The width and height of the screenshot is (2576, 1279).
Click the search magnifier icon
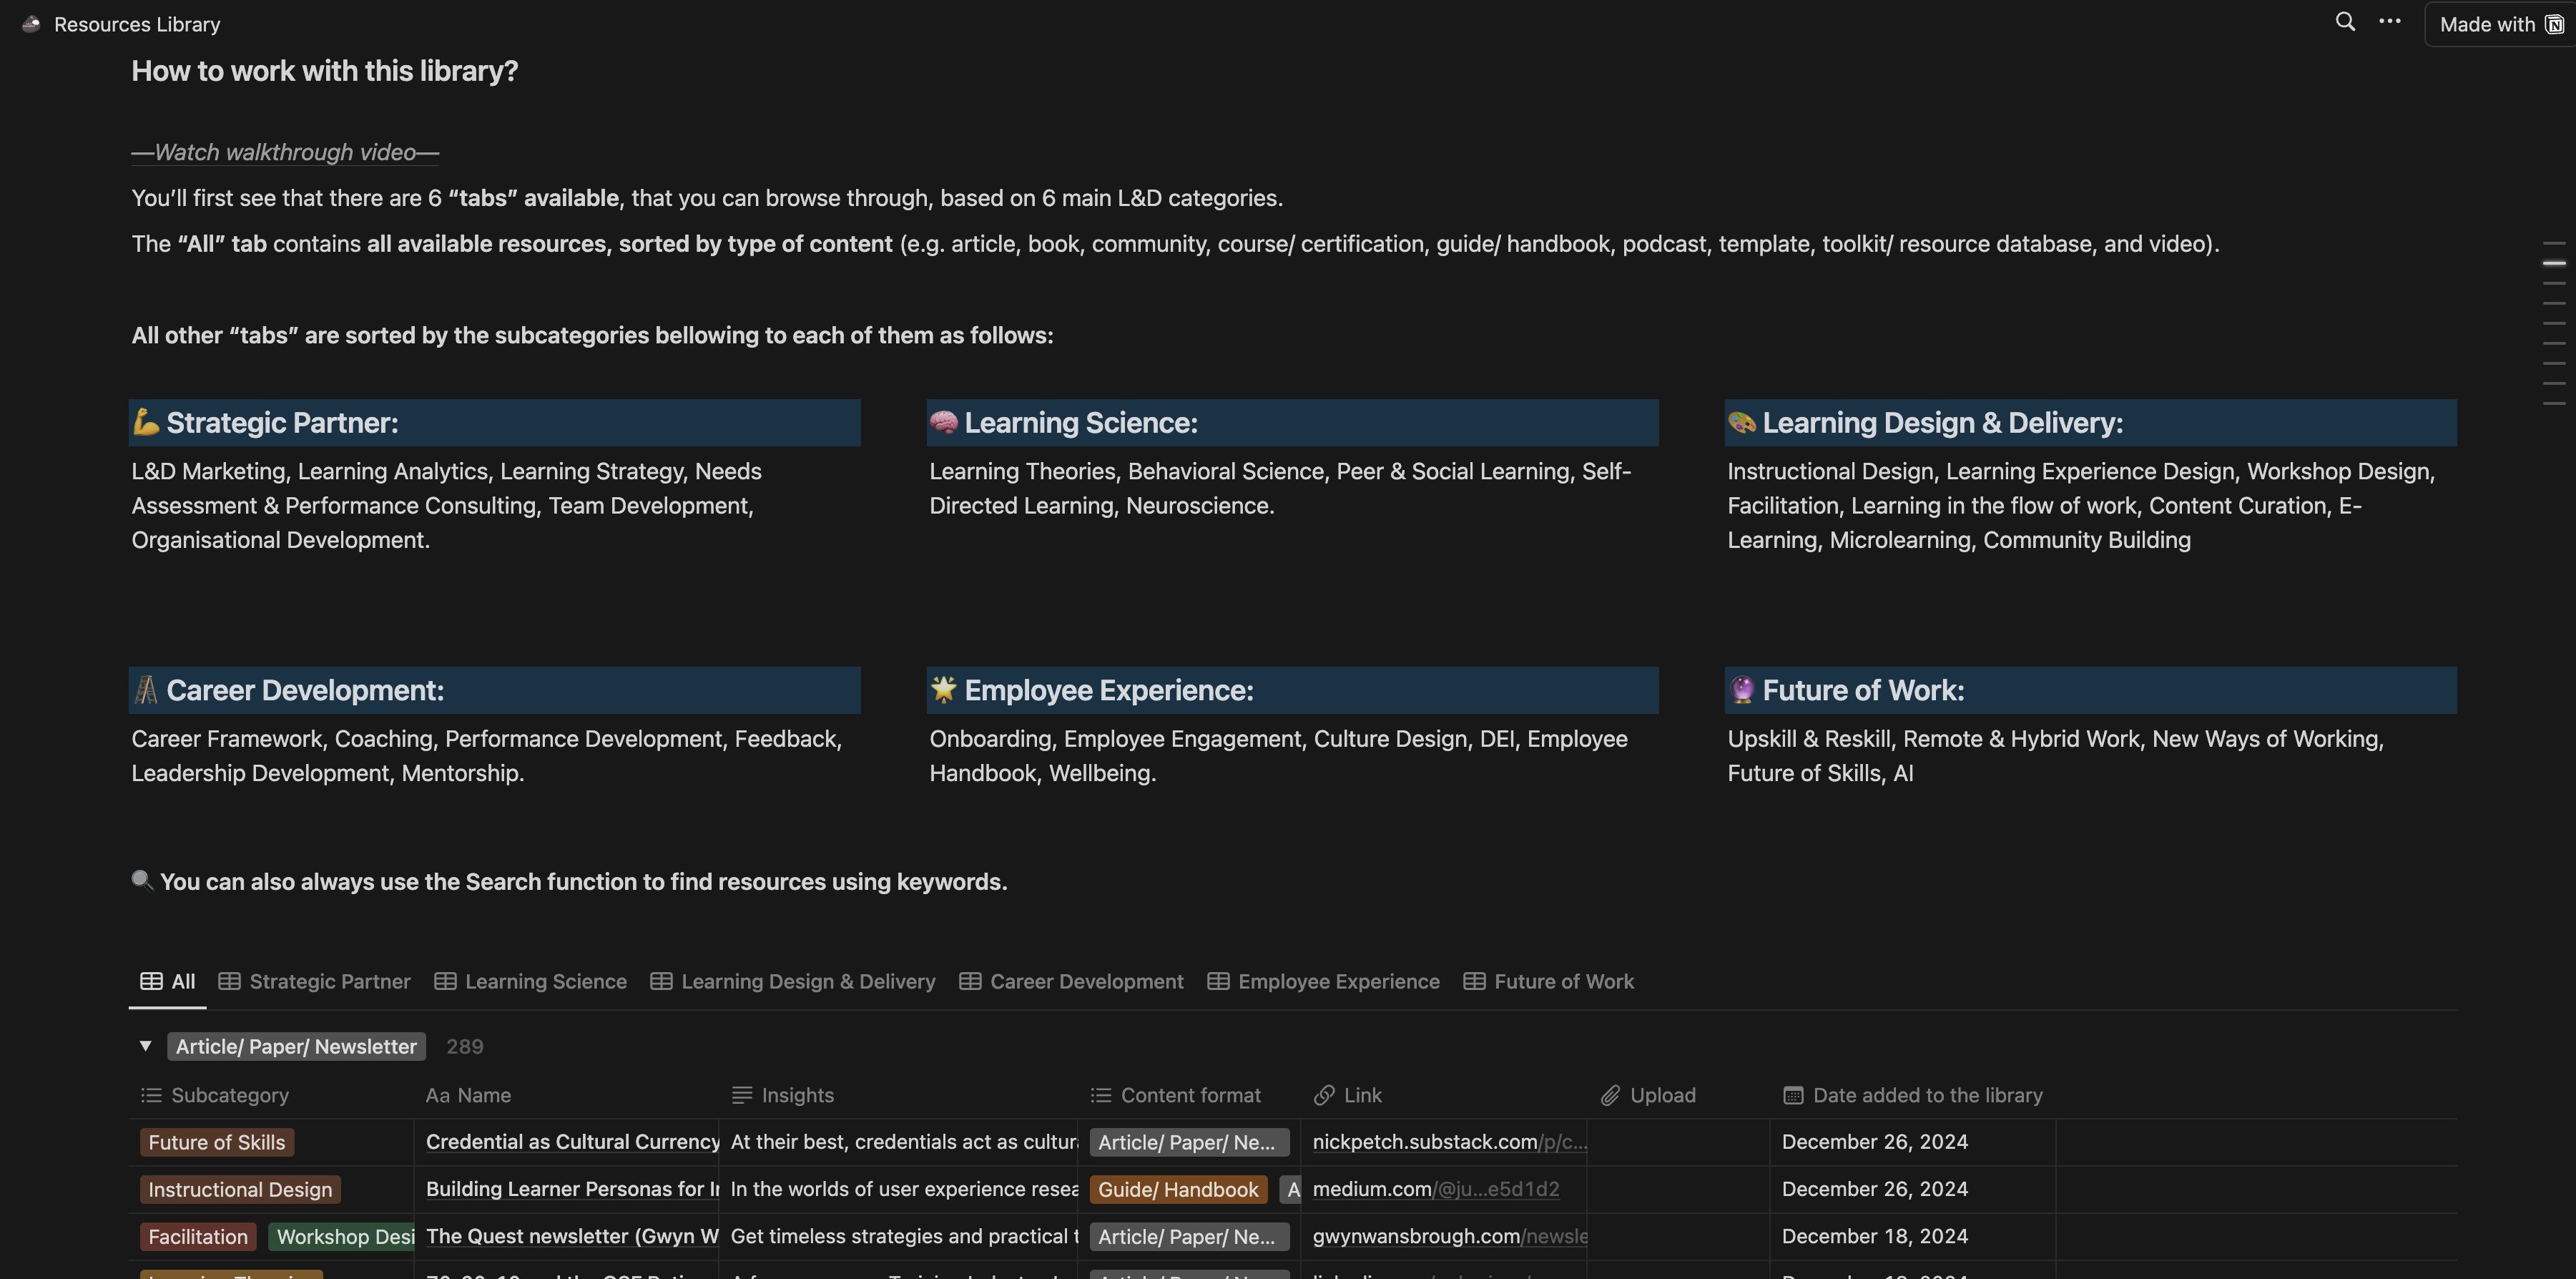2344,22
